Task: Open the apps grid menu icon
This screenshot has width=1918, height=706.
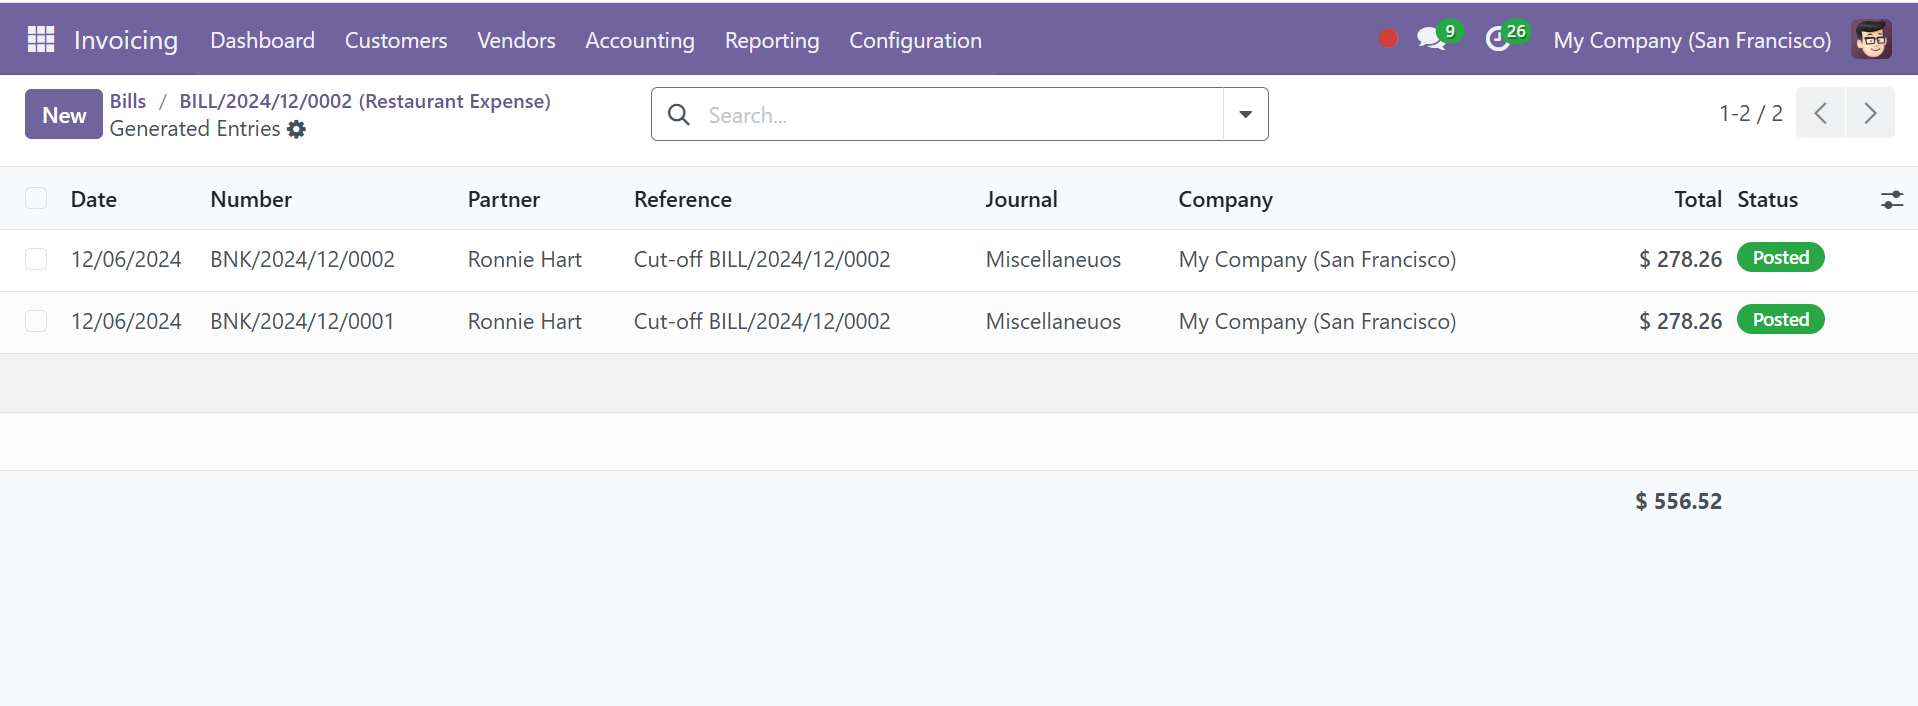Action: click(x=41, y=39)
